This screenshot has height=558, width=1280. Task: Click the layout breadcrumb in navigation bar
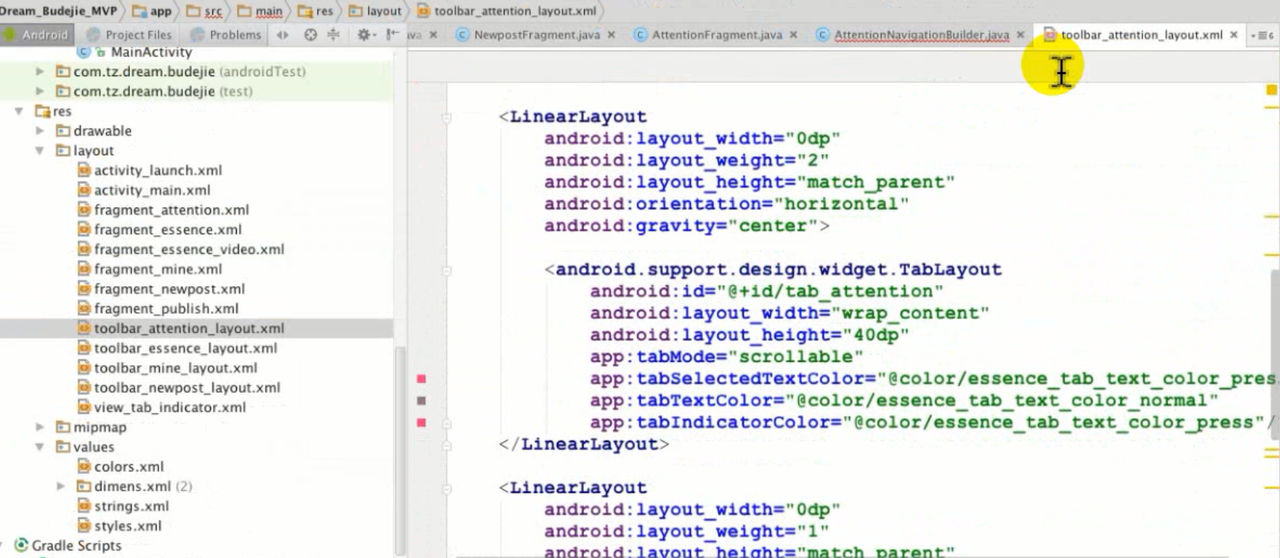coord(384,11)
